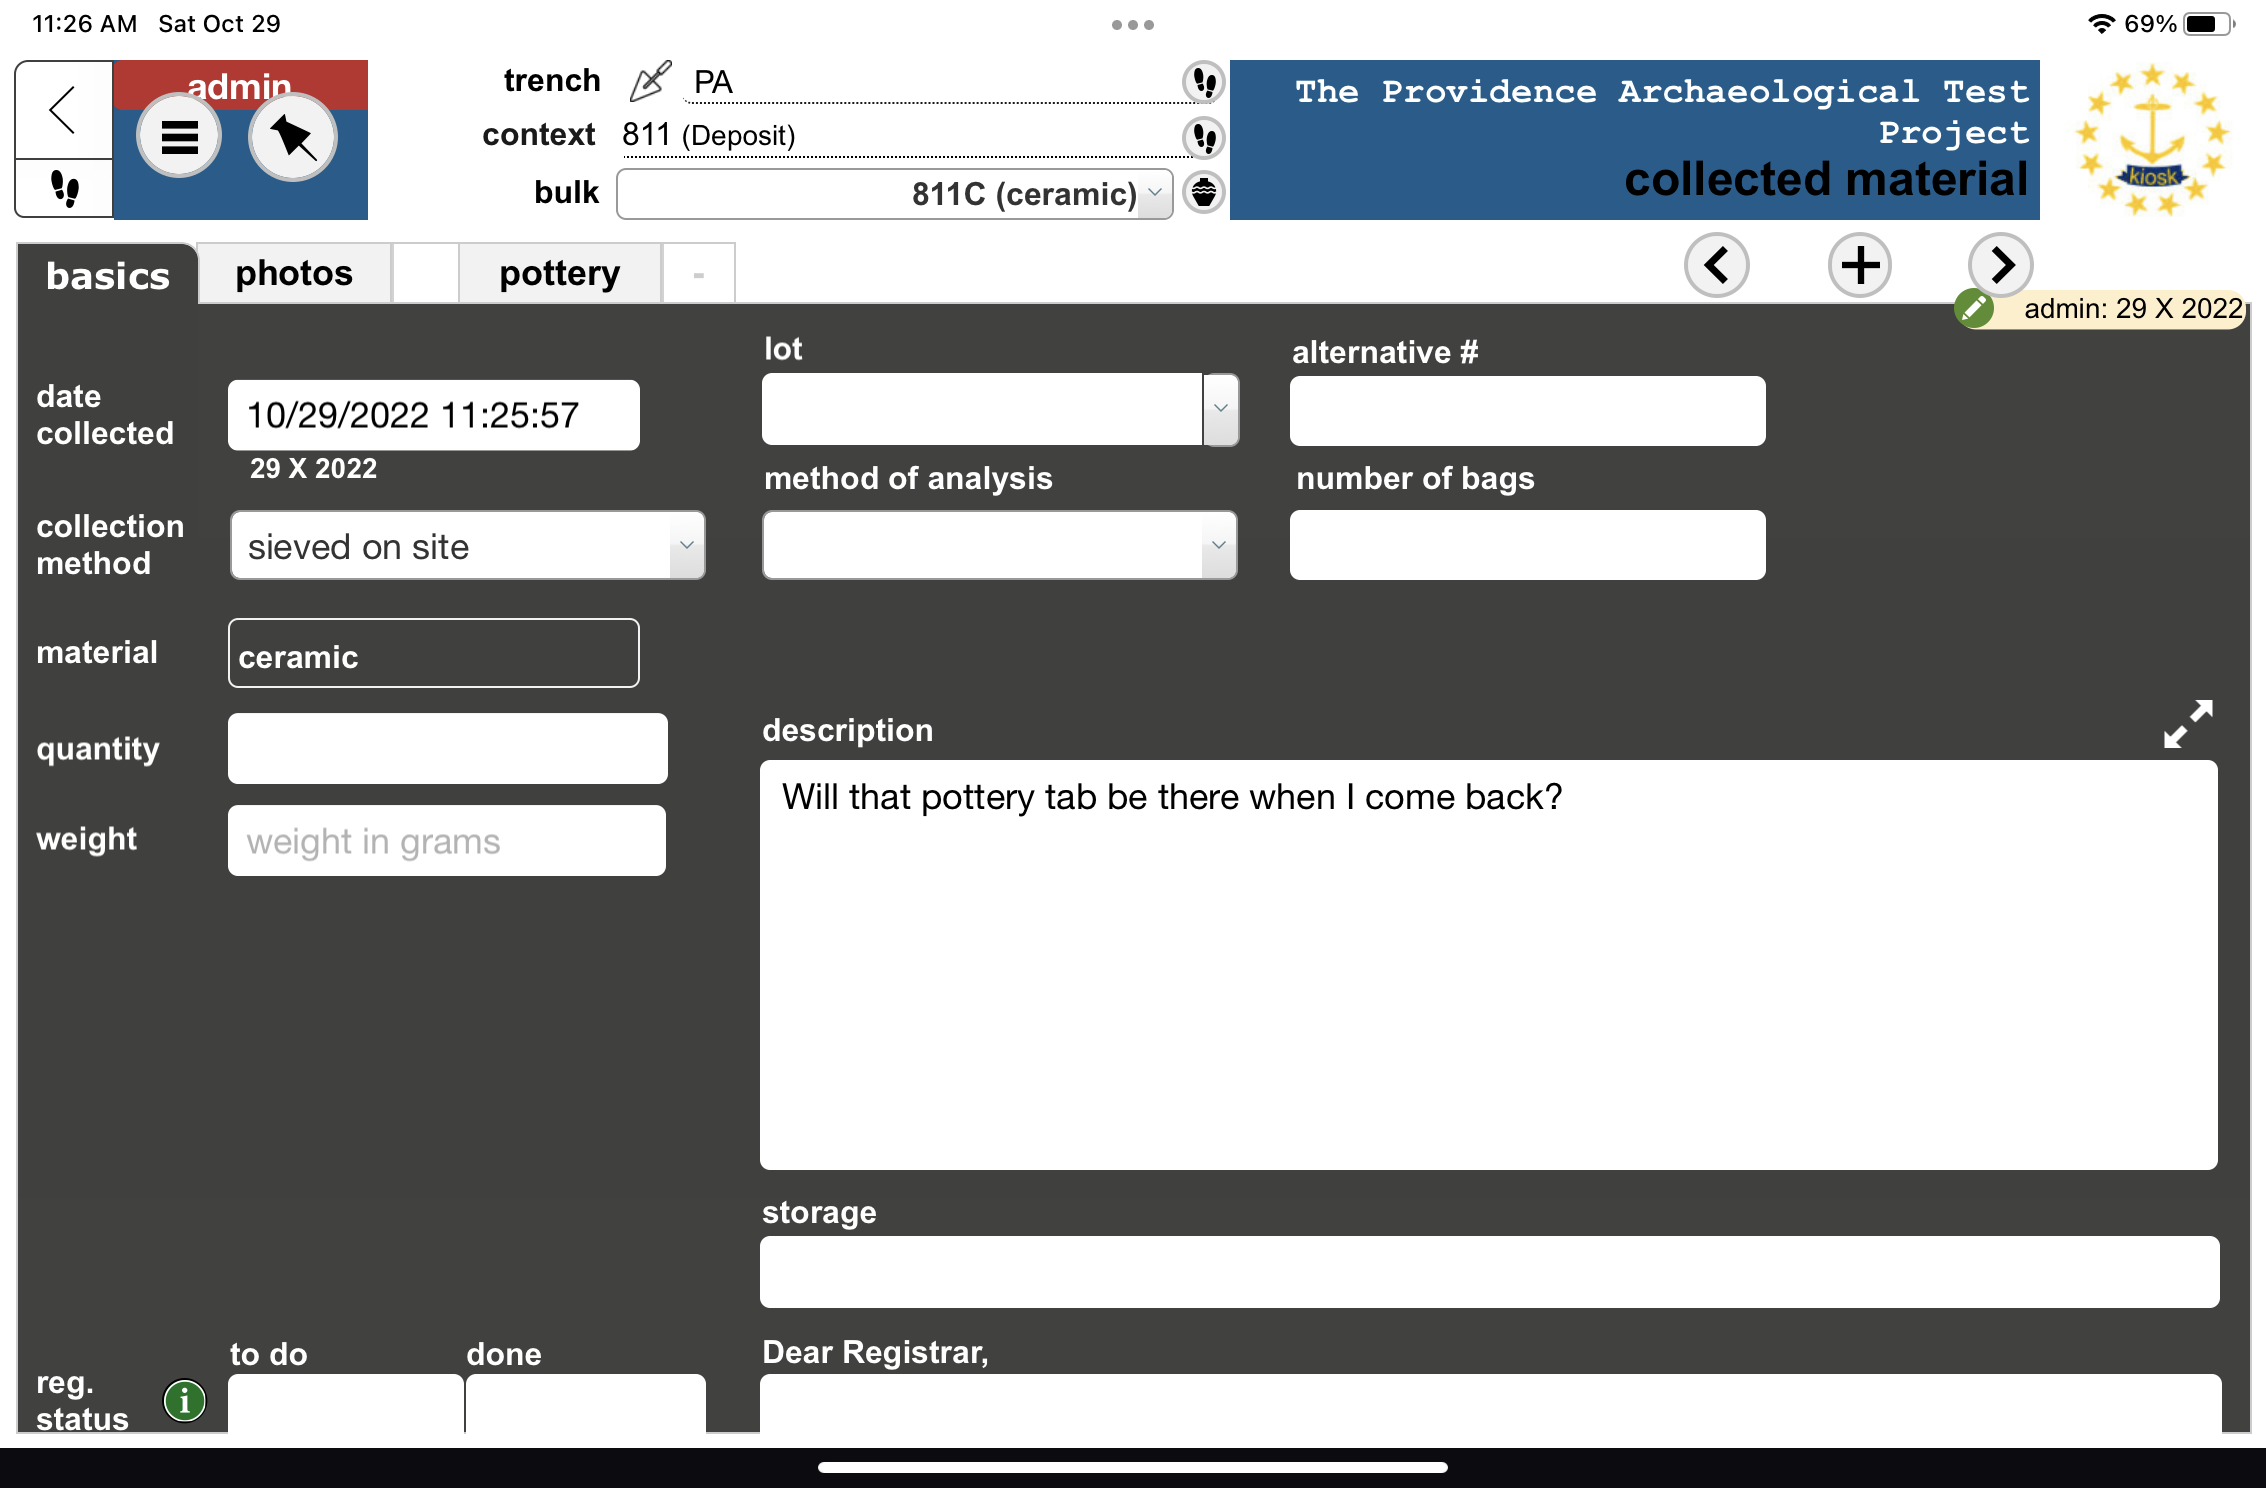This screenshot has height=1488, width=2266.
Task: Click the green pencil icon on admin annotation
Action: pyautogui.click(x=1973, y=309)
